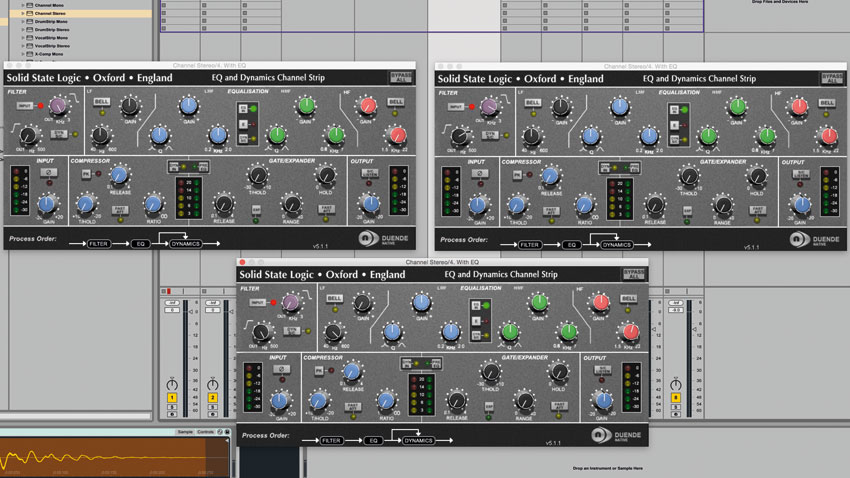Click the compressor Ratio knob in the top-left plugin
Viewport: 850px width, 478px height.
tap(153, 203)
